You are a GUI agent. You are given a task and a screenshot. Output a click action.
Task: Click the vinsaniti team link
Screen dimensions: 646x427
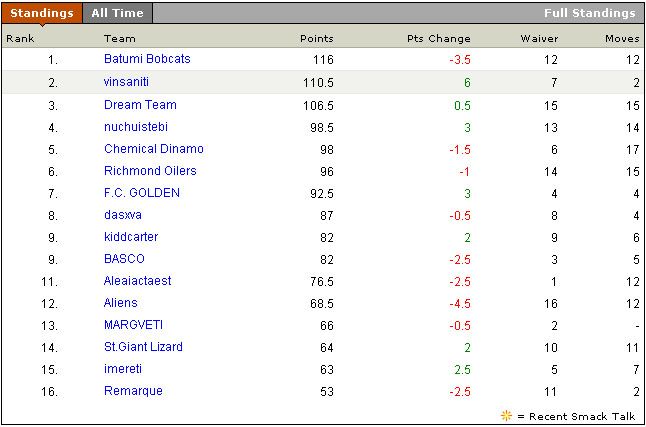click(126, 82)
